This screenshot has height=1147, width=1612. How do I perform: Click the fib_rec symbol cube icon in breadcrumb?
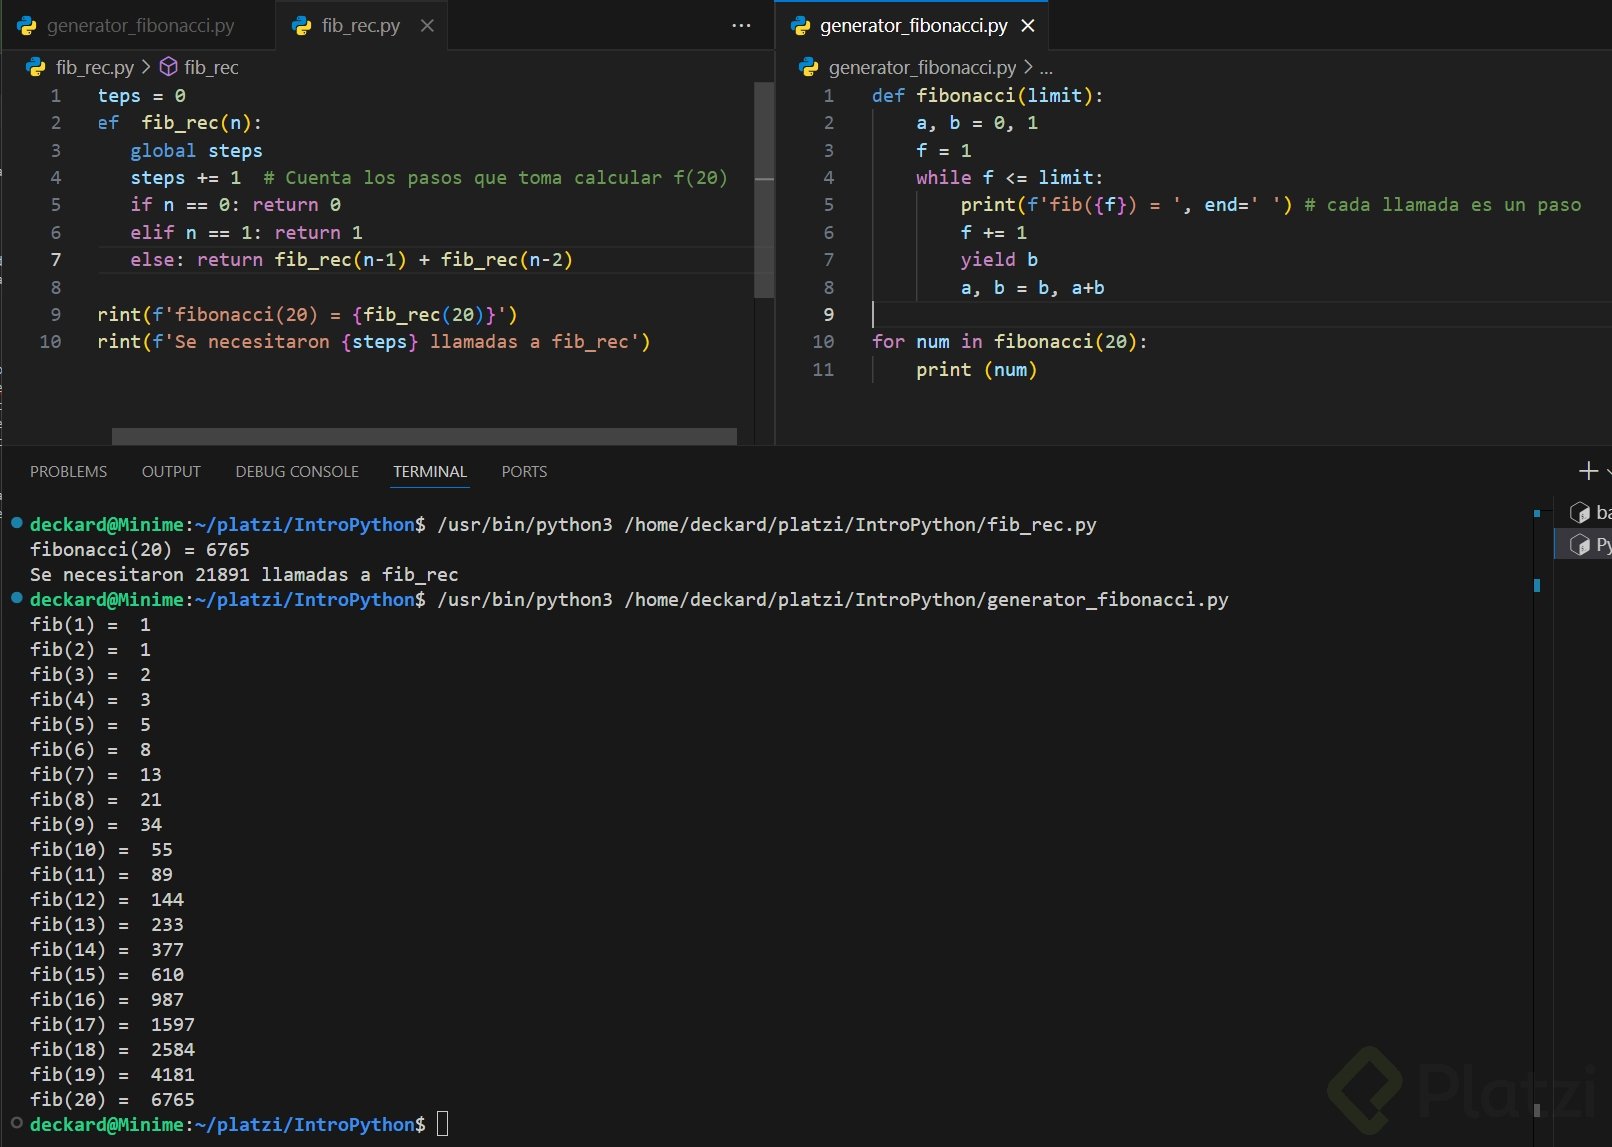[169, 67]
